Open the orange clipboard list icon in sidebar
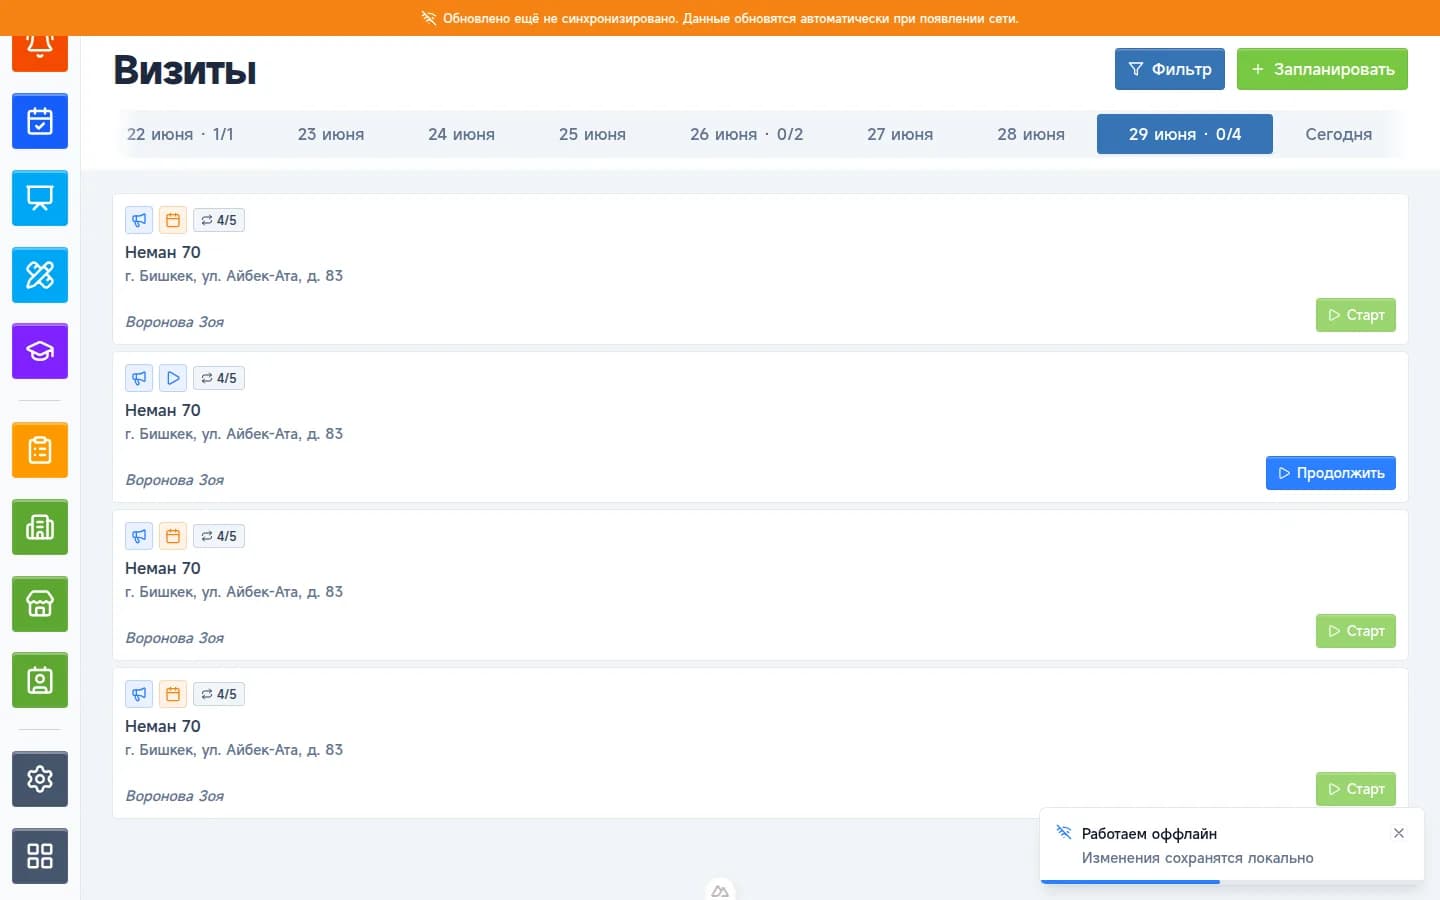 click(40, 450)
